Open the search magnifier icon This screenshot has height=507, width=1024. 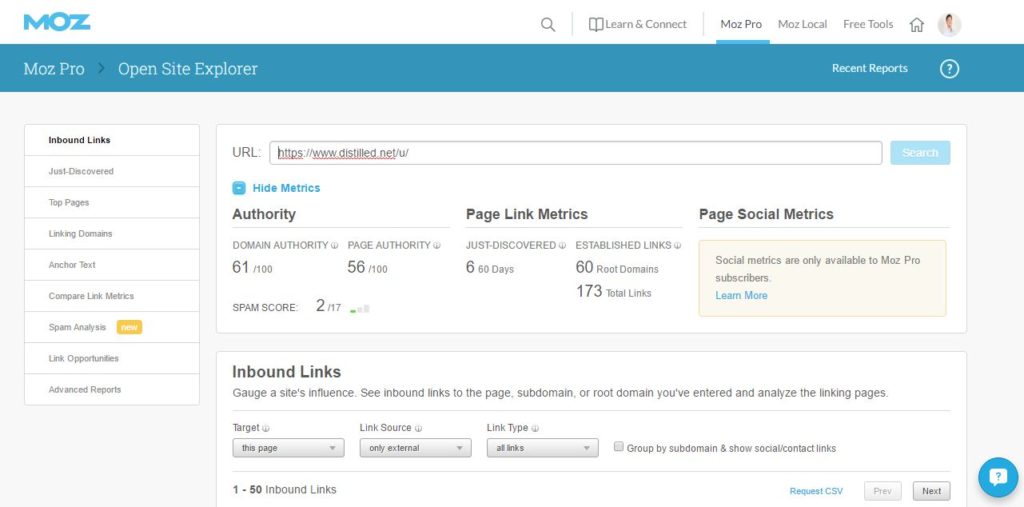(x=548, y=25)
